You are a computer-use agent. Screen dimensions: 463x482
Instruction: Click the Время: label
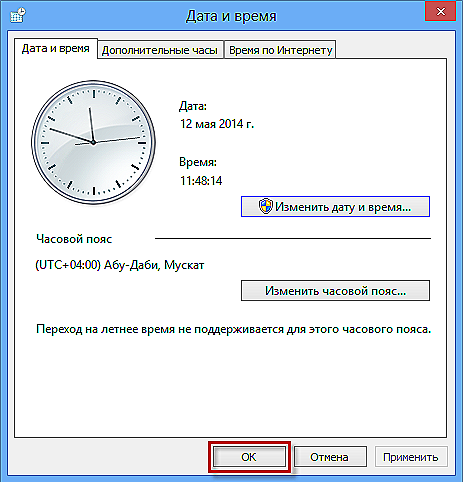[198, 162]
